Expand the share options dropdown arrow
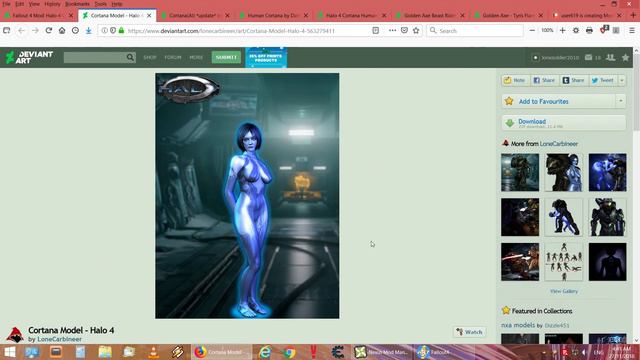 tap(622, 80)
